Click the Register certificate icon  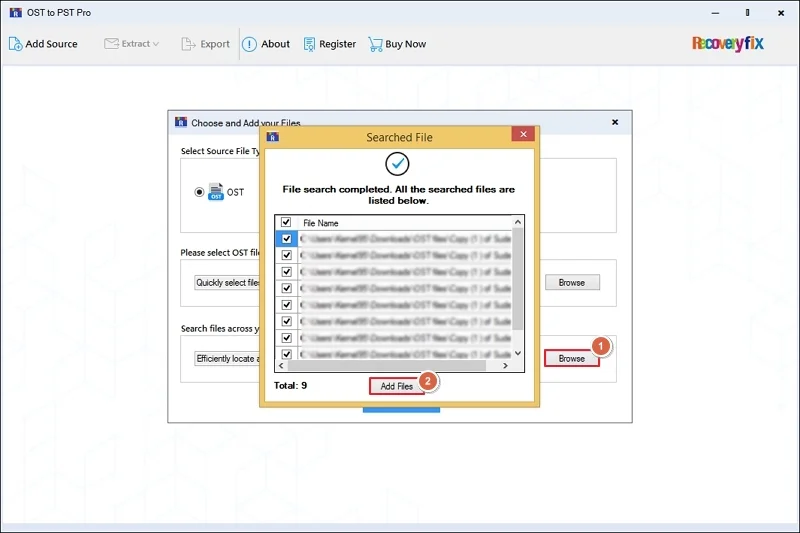click(309, 44)
